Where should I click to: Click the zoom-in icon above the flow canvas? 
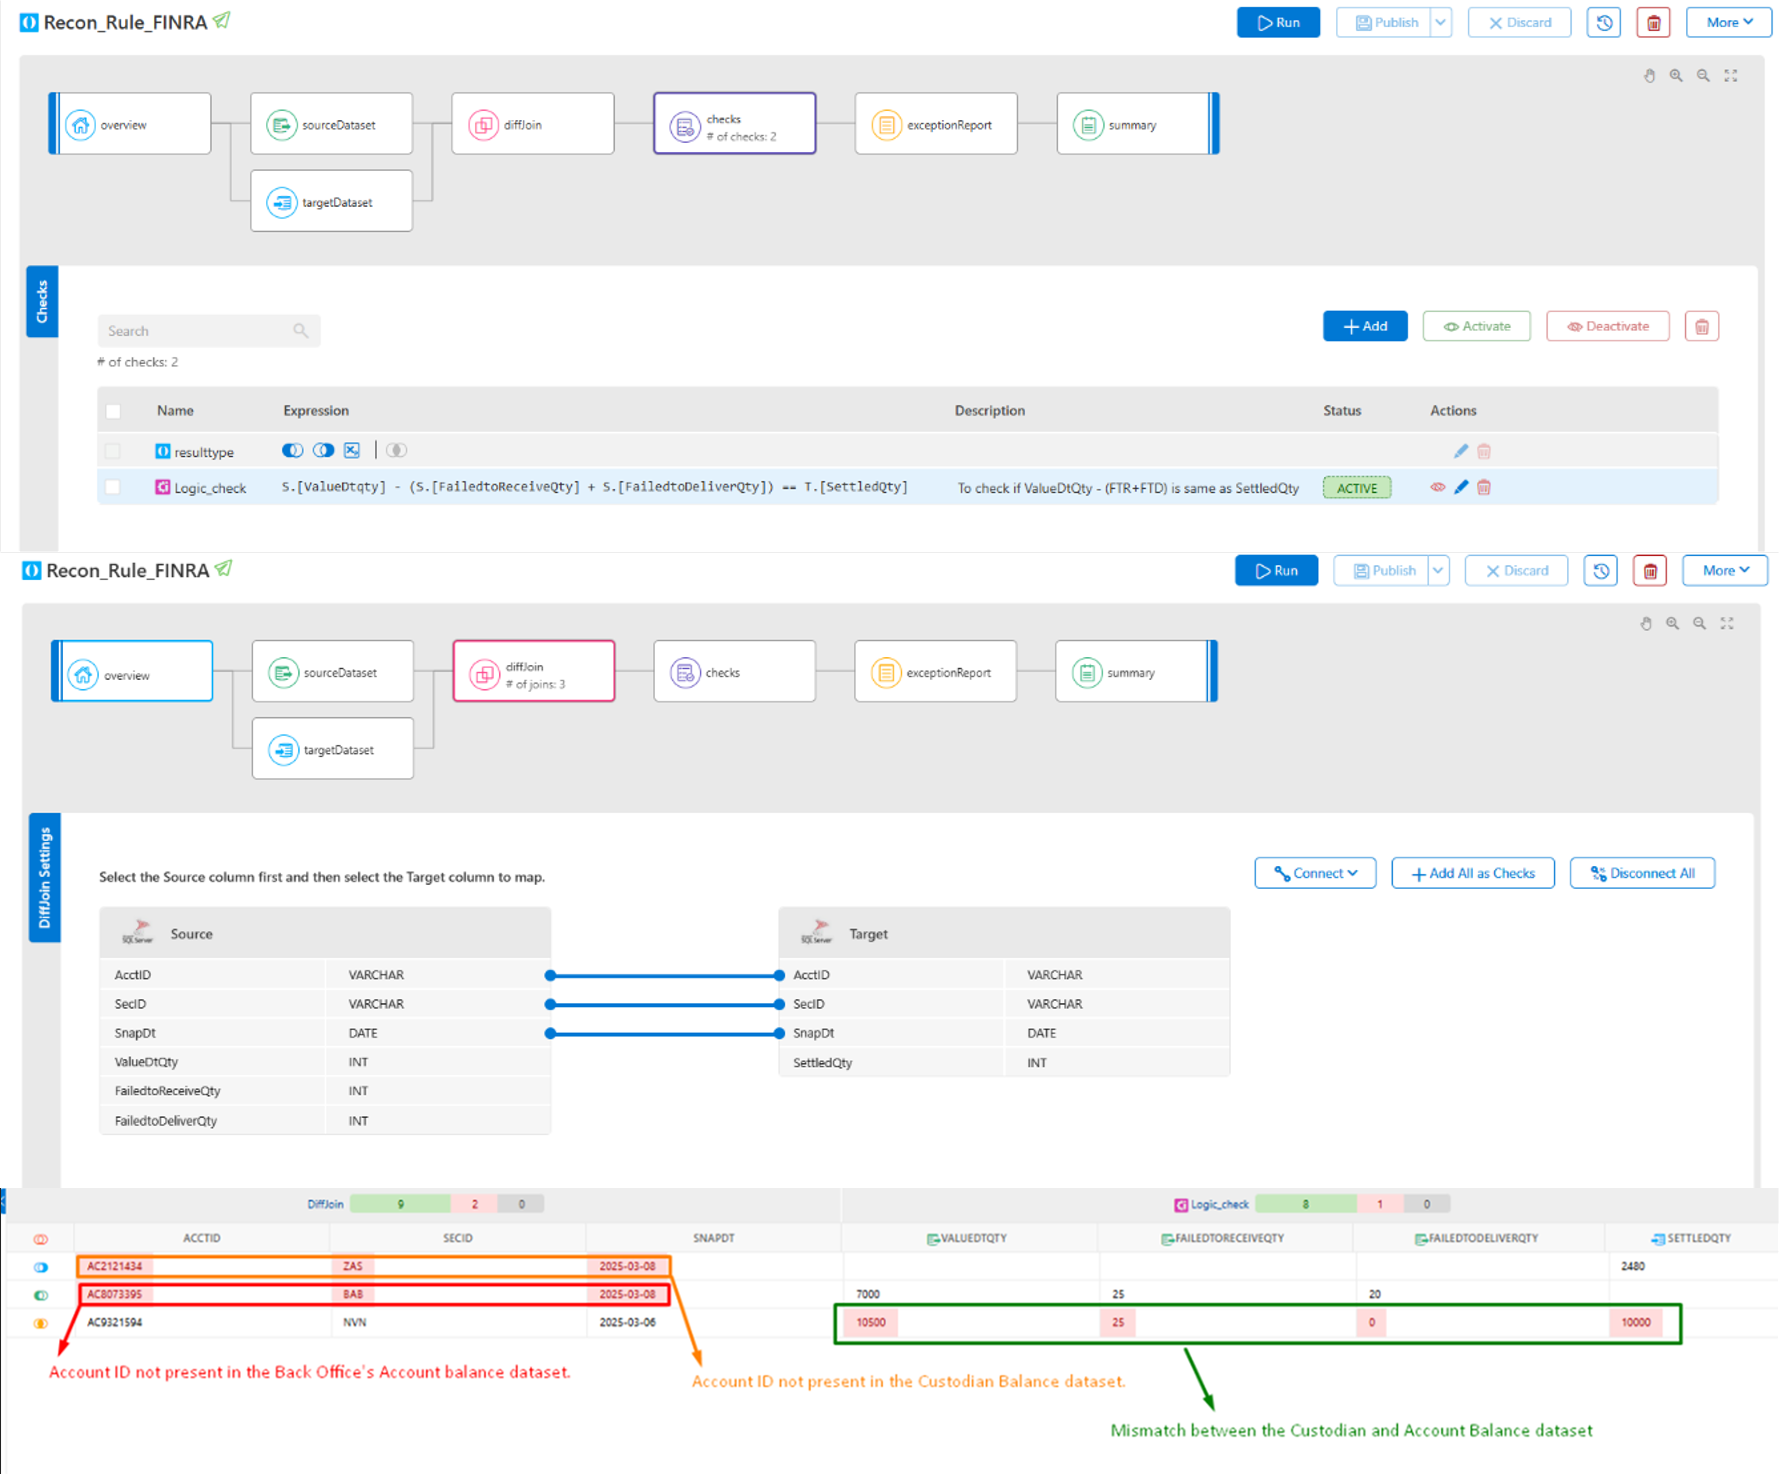[1677, 75]
